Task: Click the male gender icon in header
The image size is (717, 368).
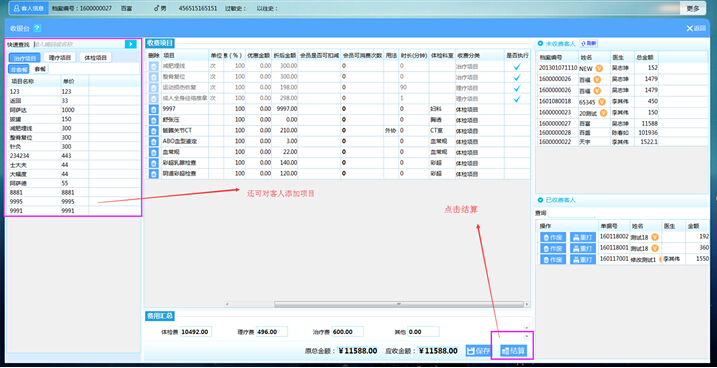Action: 157,8
